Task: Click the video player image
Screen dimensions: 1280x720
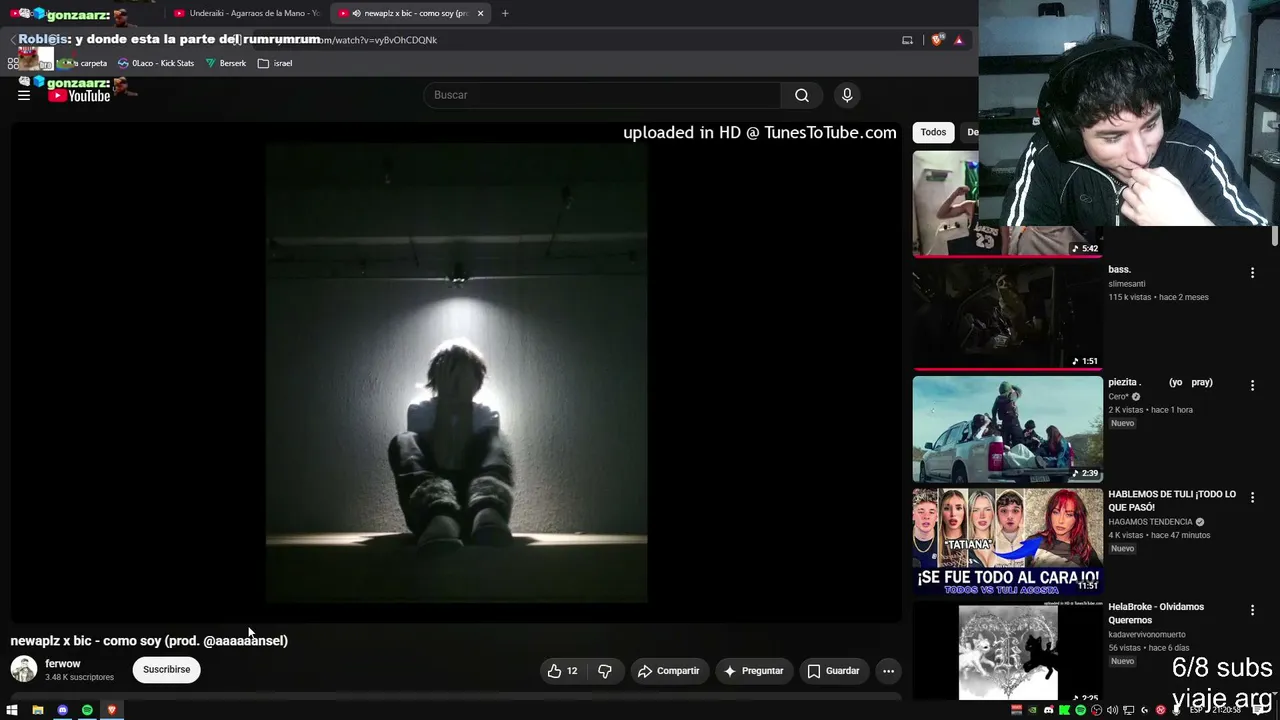Action: (x=456, y=372)
